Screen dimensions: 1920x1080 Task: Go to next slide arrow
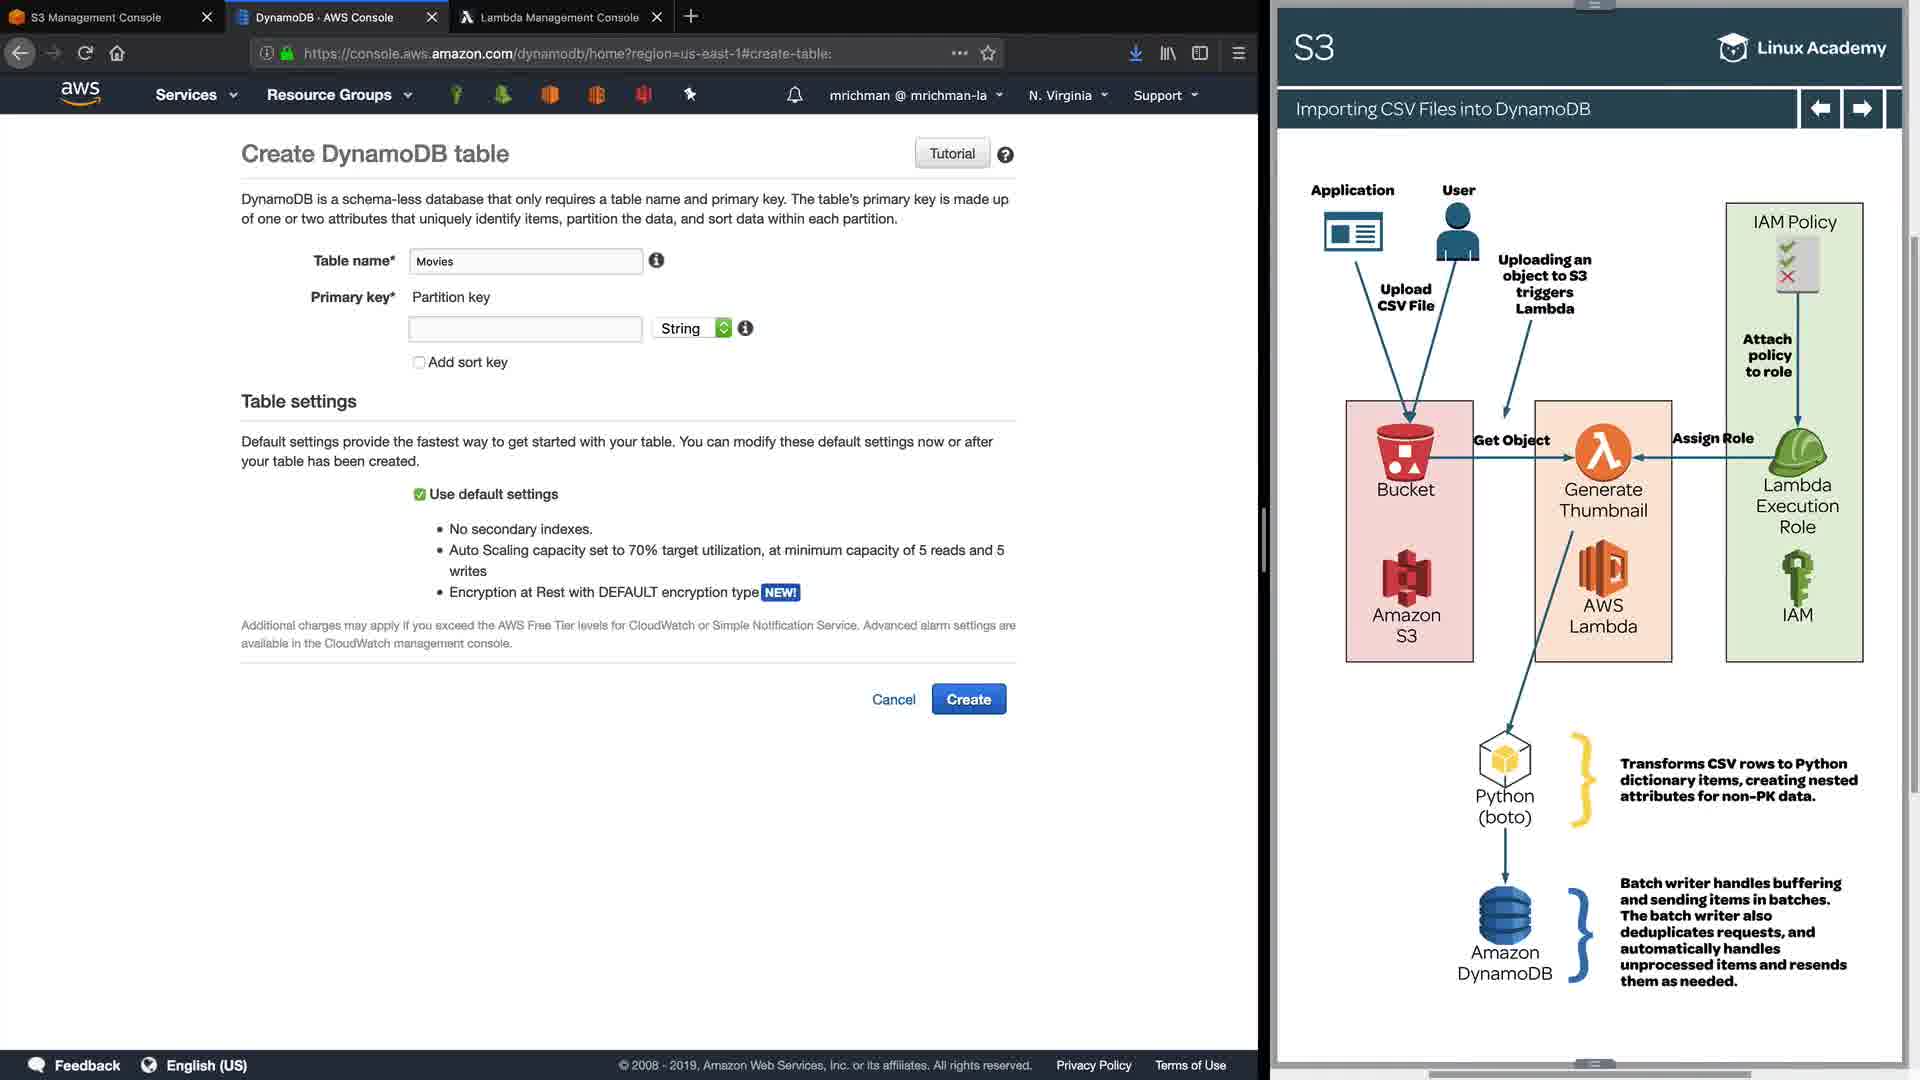[x=1861, y=109]
